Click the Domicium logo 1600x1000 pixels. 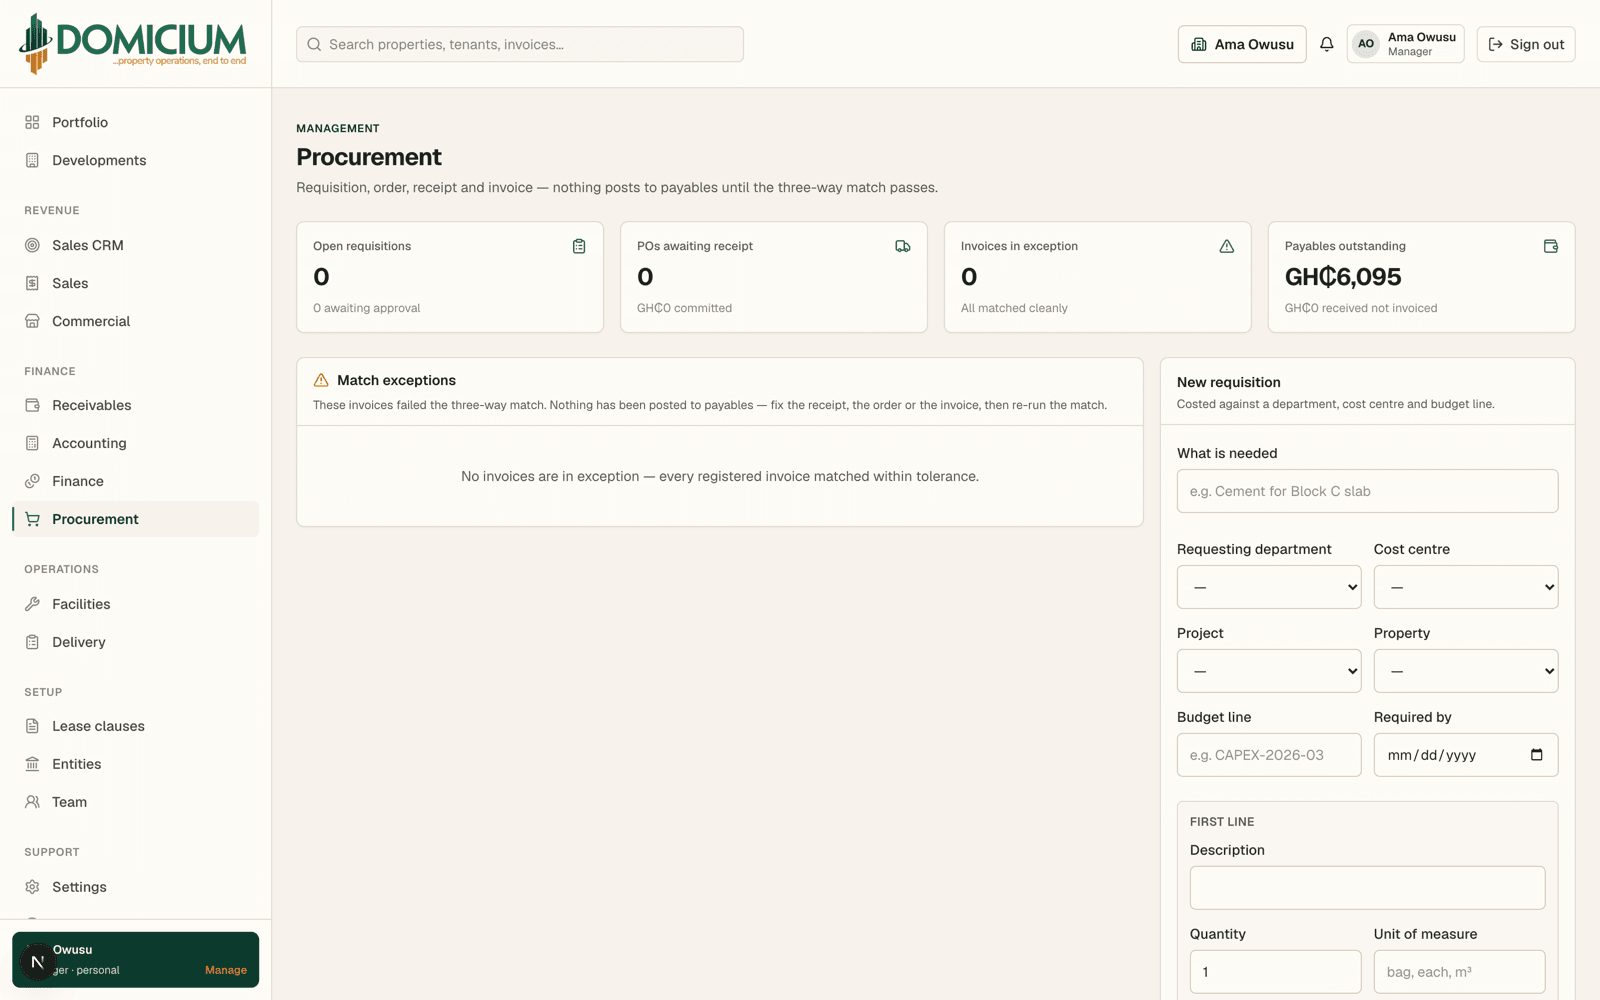click(x=133, y=44)
